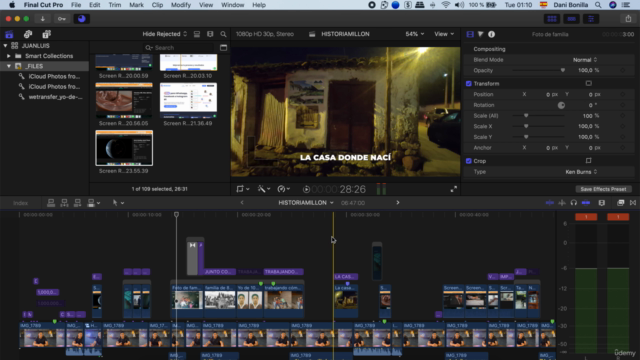640x360 pixels.
Task: Open the Modify menu
Action: (181, 5)
